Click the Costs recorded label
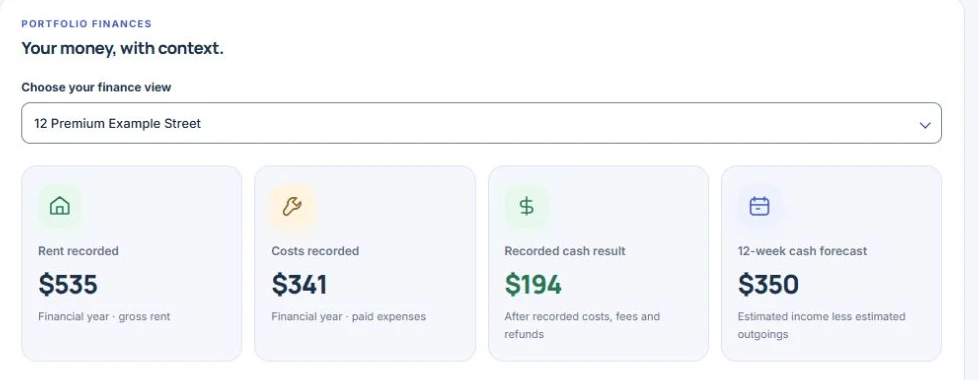Image resolution: width=979 pixels, height=380 pixels. (x=315, y=251)
